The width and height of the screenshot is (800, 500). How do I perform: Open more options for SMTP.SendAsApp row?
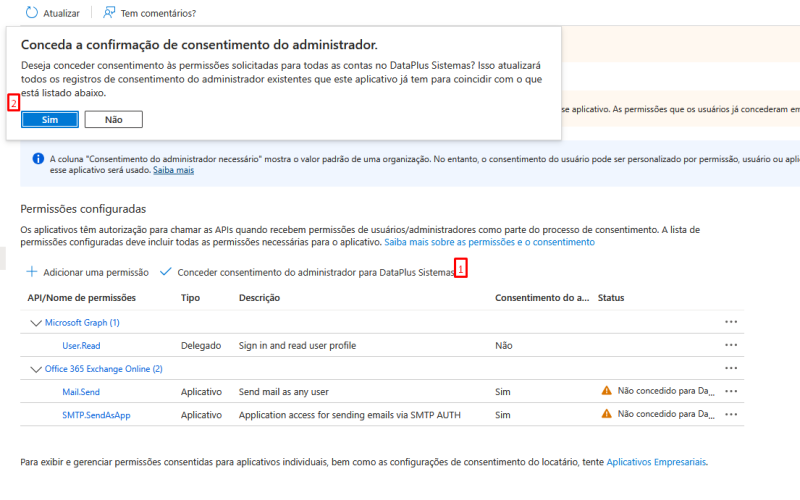tap(731, 414)
